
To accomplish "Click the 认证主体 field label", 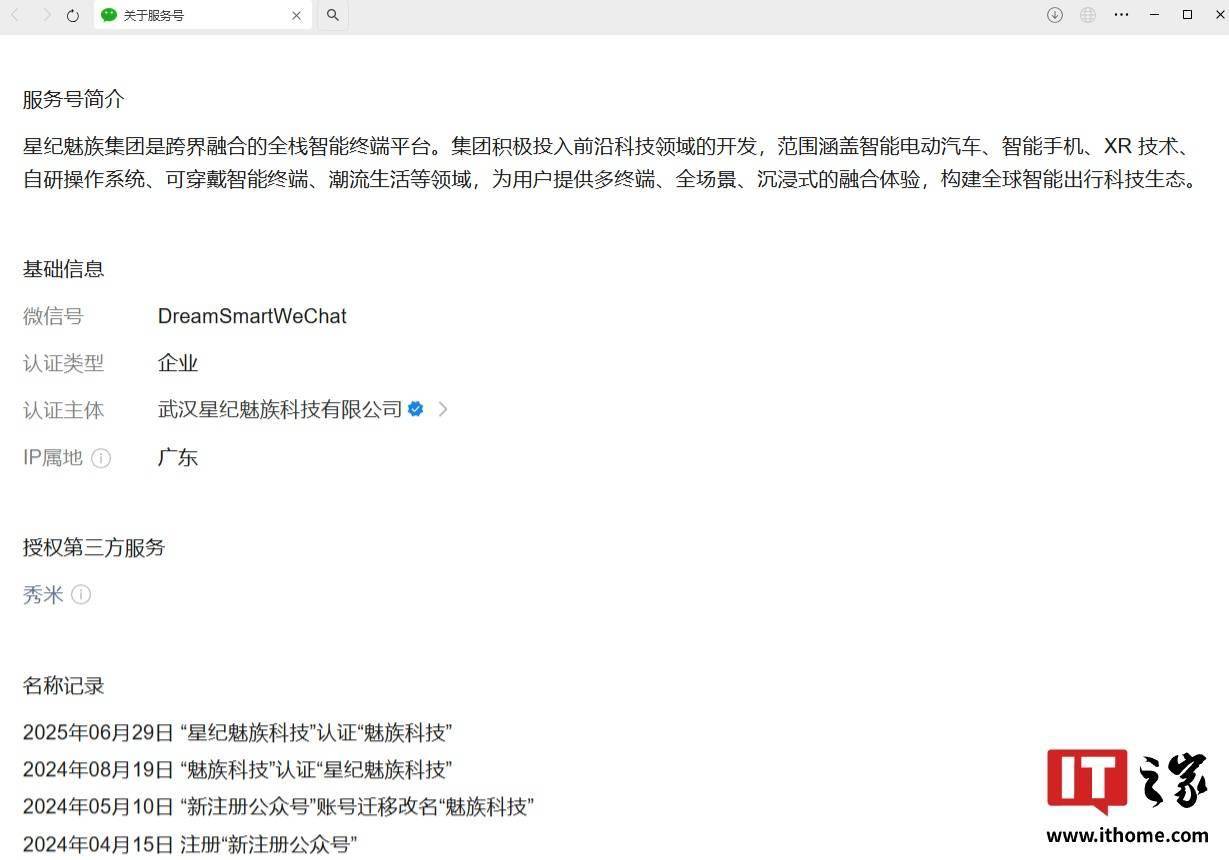I will [63, 410].
